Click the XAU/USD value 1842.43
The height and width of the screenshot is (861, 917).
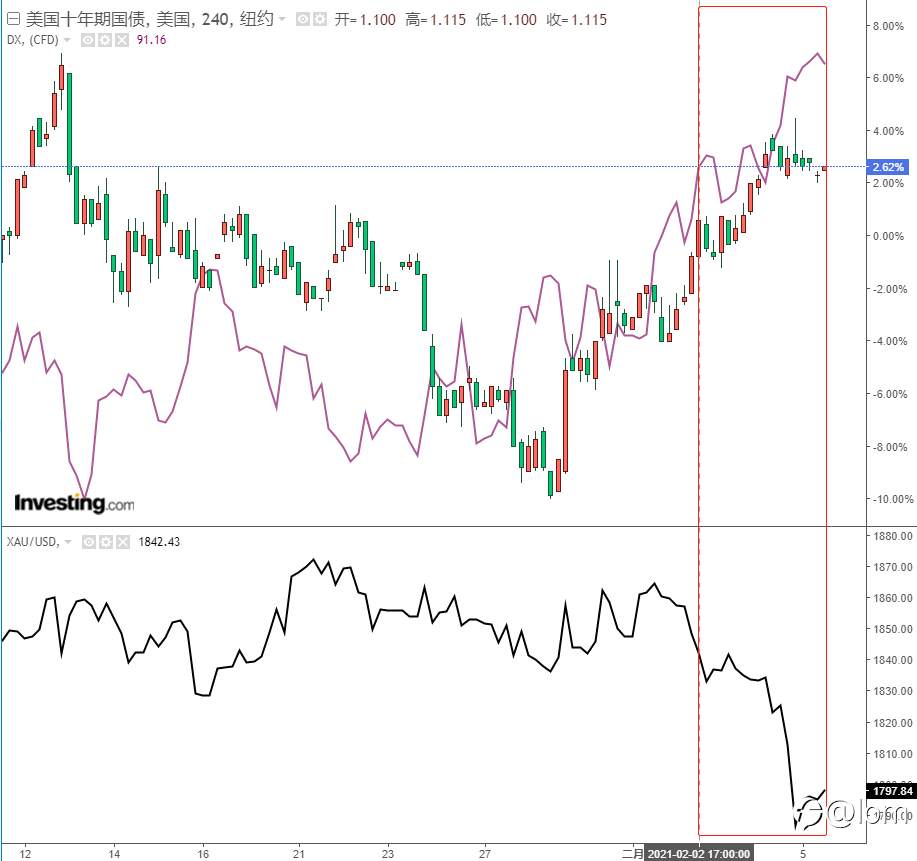coord(159,542)
